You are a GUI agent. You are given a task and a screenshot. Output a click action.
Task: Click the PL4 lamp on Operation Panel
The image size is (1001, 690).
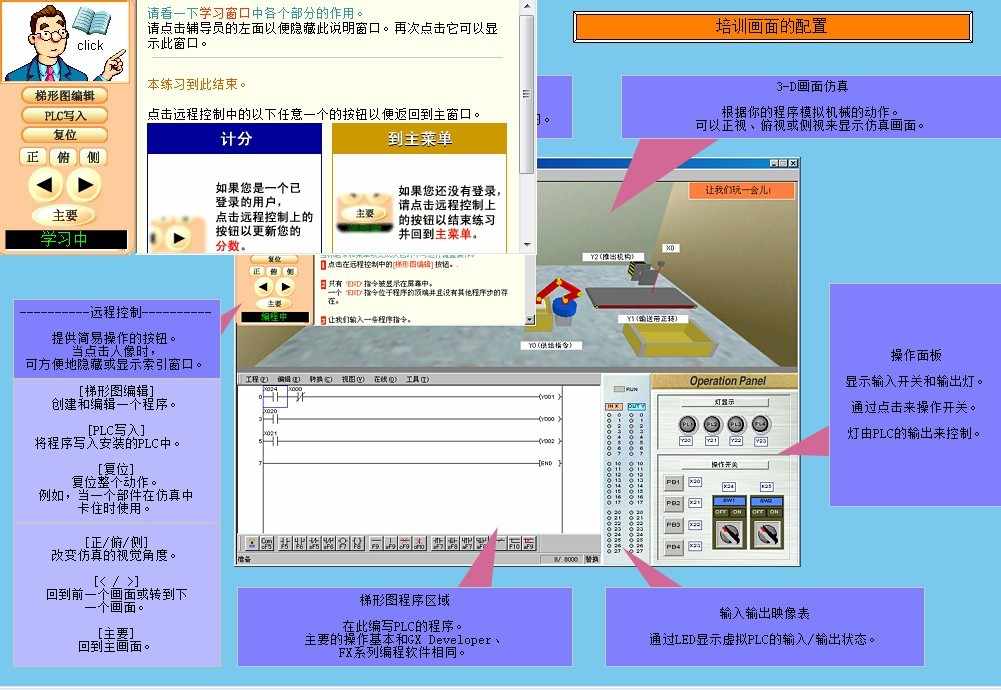click(x=760, y=424)
